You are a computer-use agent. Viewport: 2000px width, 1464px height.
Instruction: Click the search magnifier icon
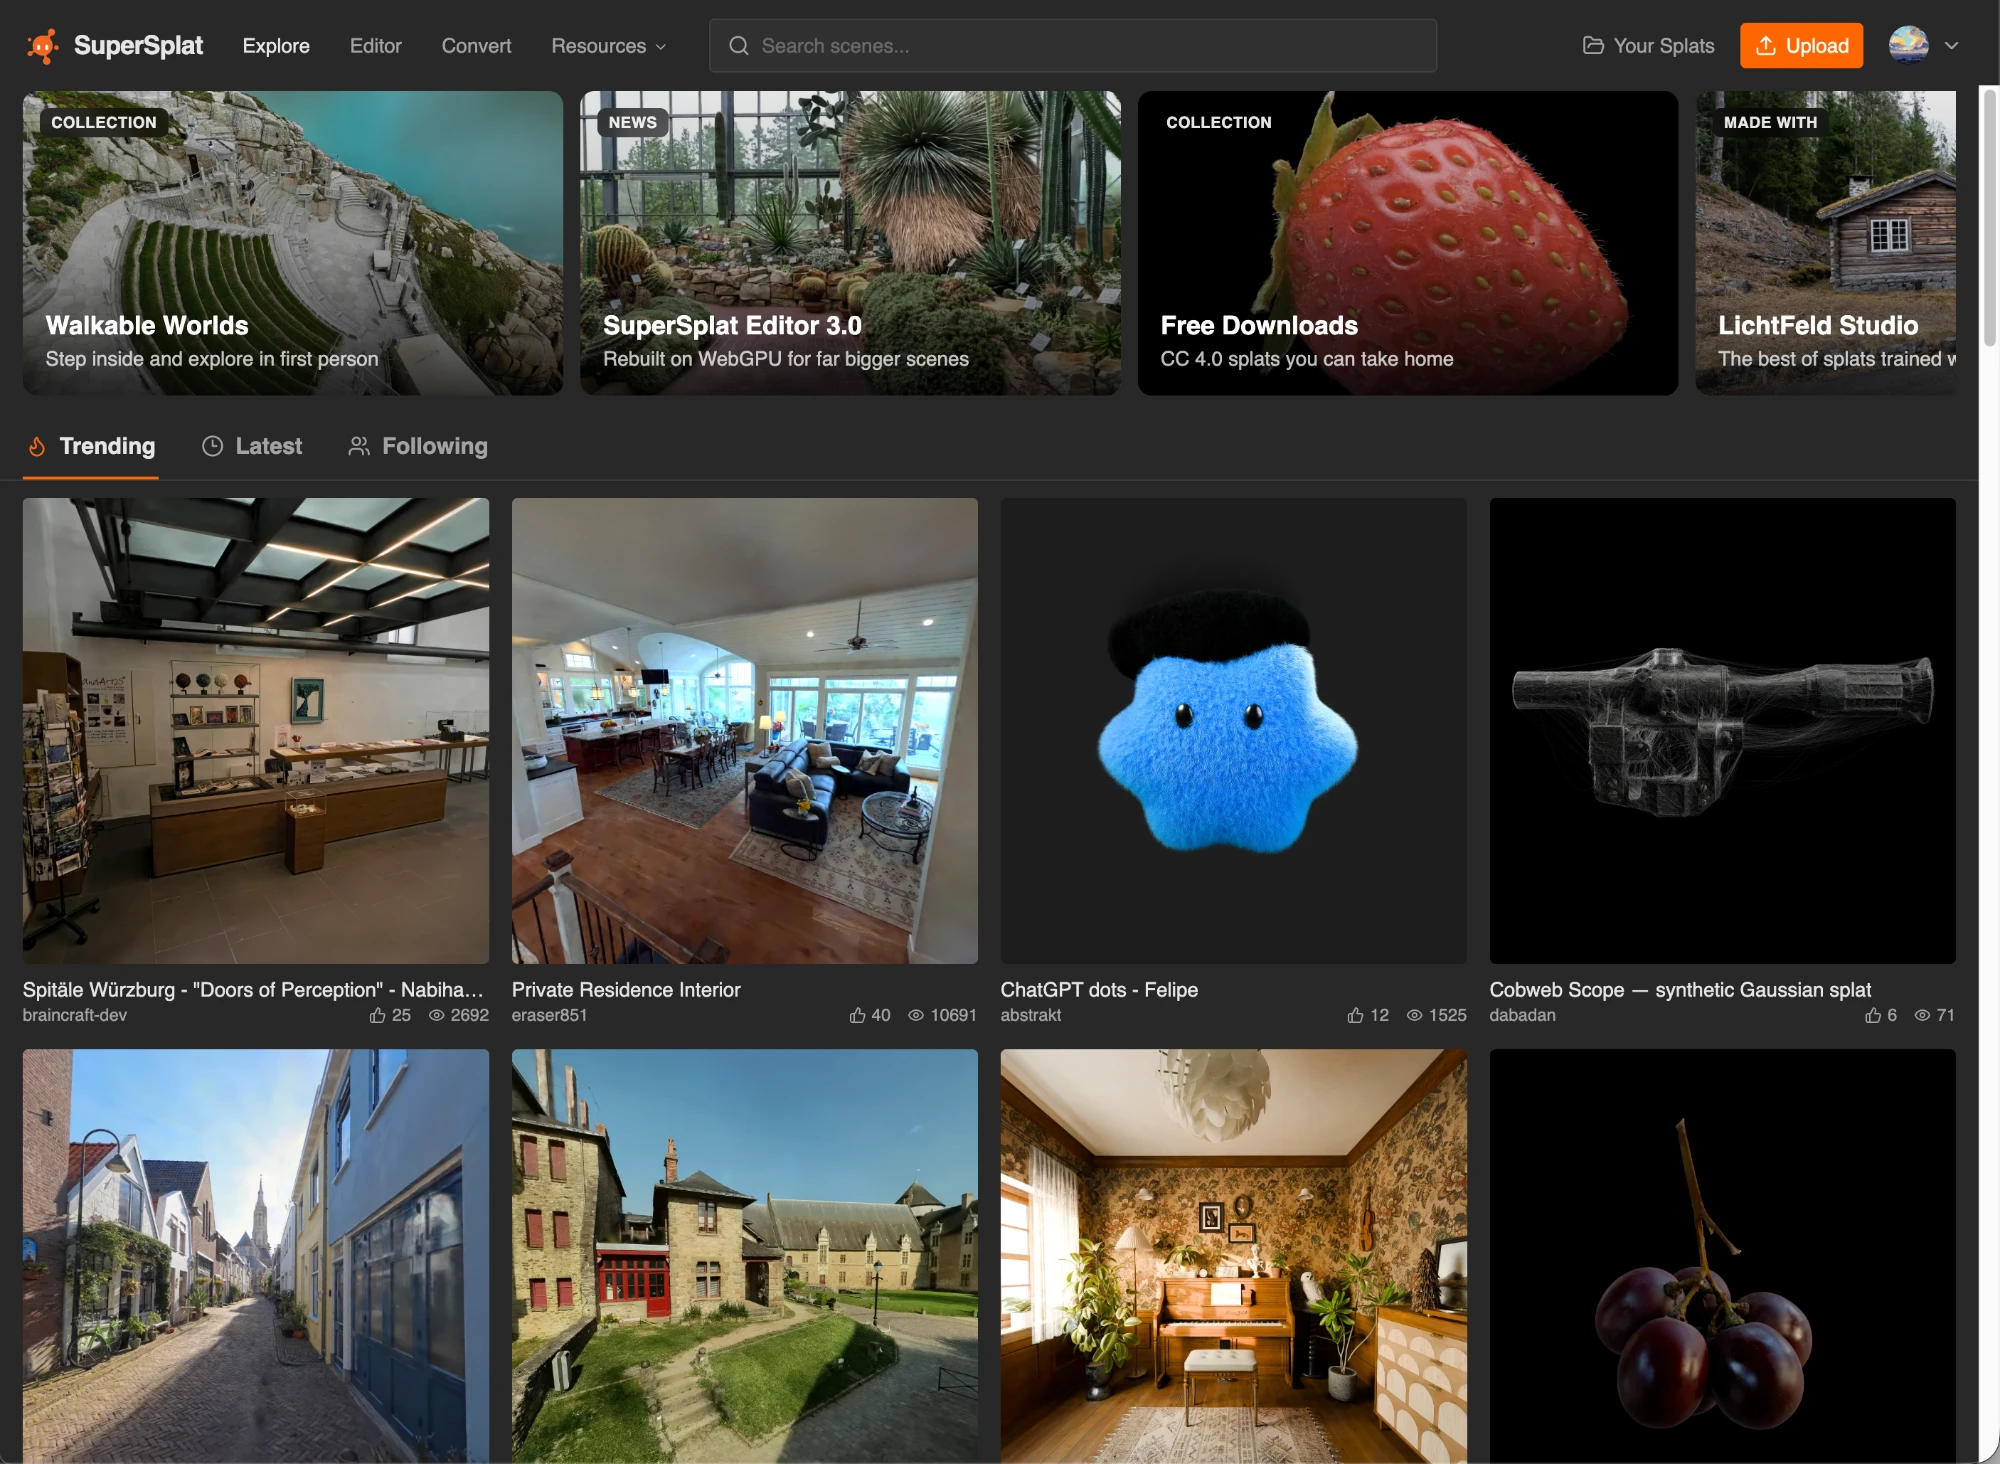pos(738,46)
